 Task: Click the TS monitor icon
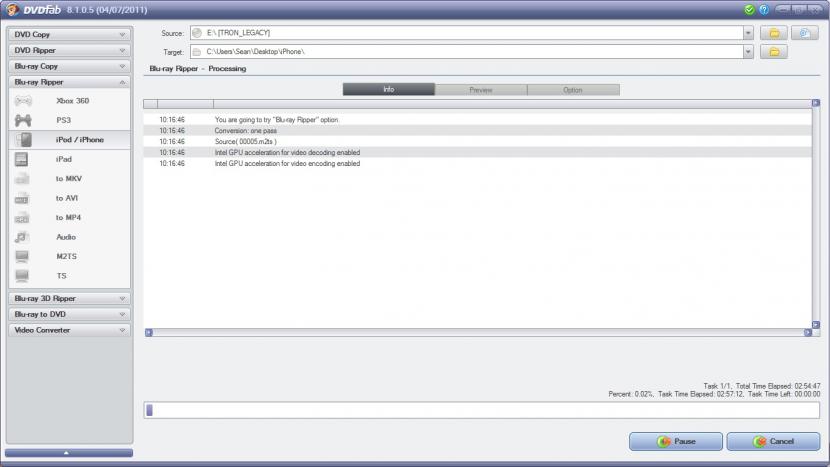pyautogui.click(x=22, y=276)
